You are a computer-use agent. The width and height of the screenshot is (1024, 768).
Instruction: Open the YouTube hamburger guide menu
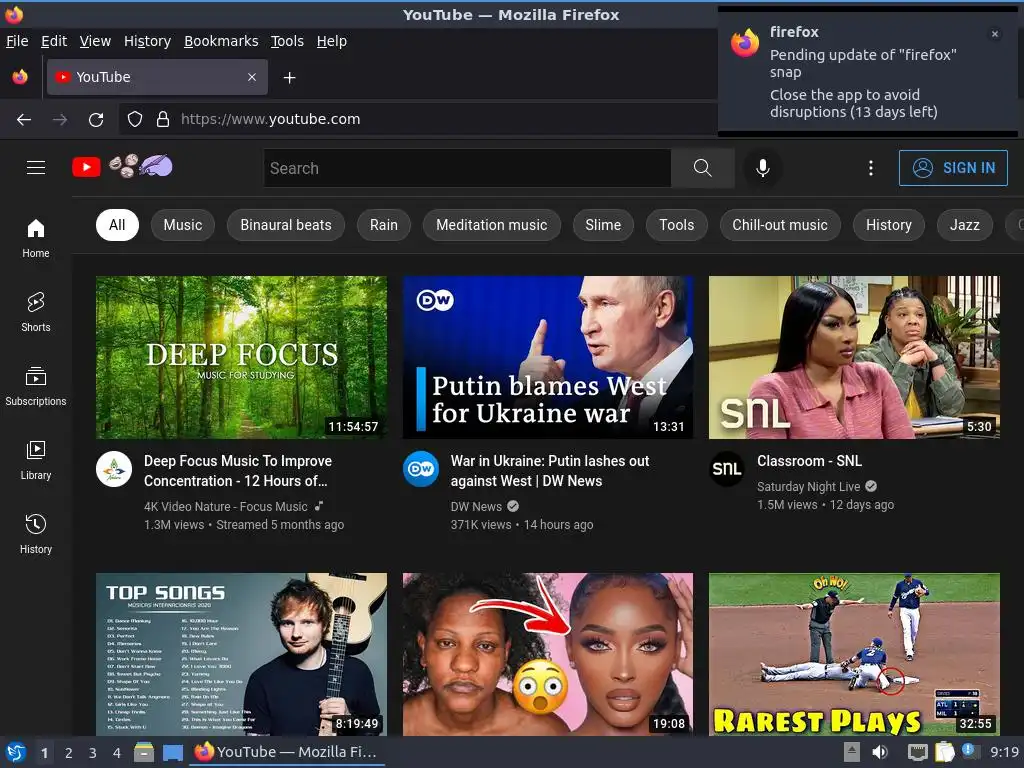tap(36, 168)
